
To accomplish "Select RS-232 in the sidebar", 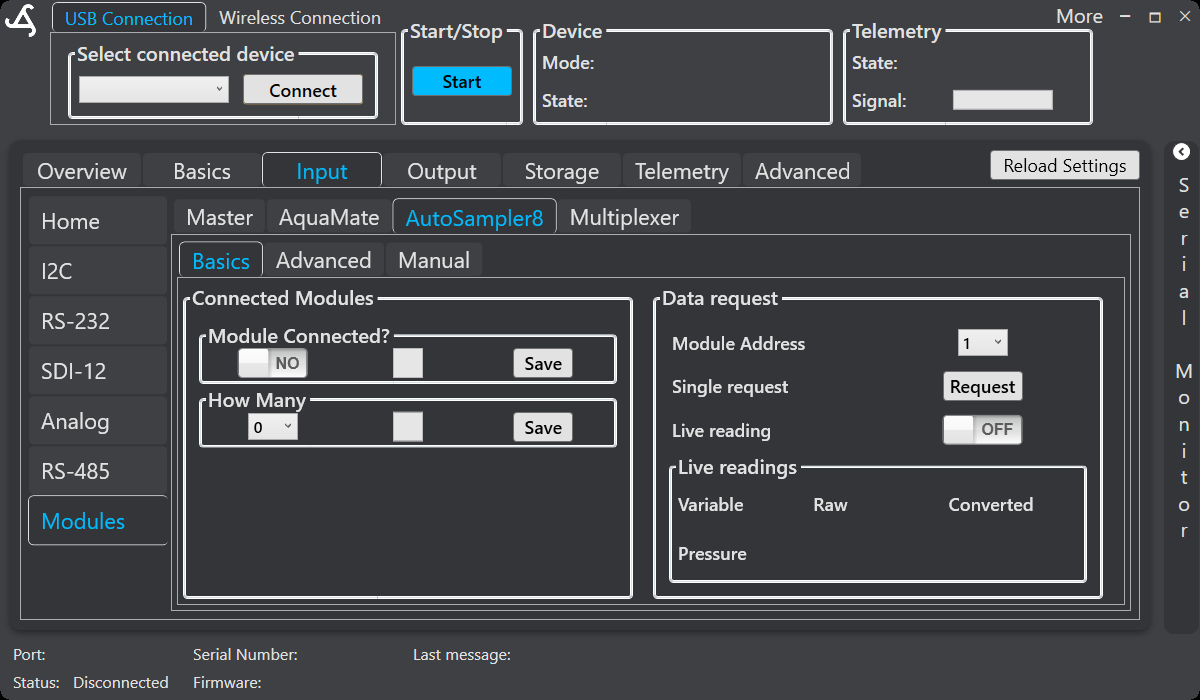I will (x=98, y=321).
